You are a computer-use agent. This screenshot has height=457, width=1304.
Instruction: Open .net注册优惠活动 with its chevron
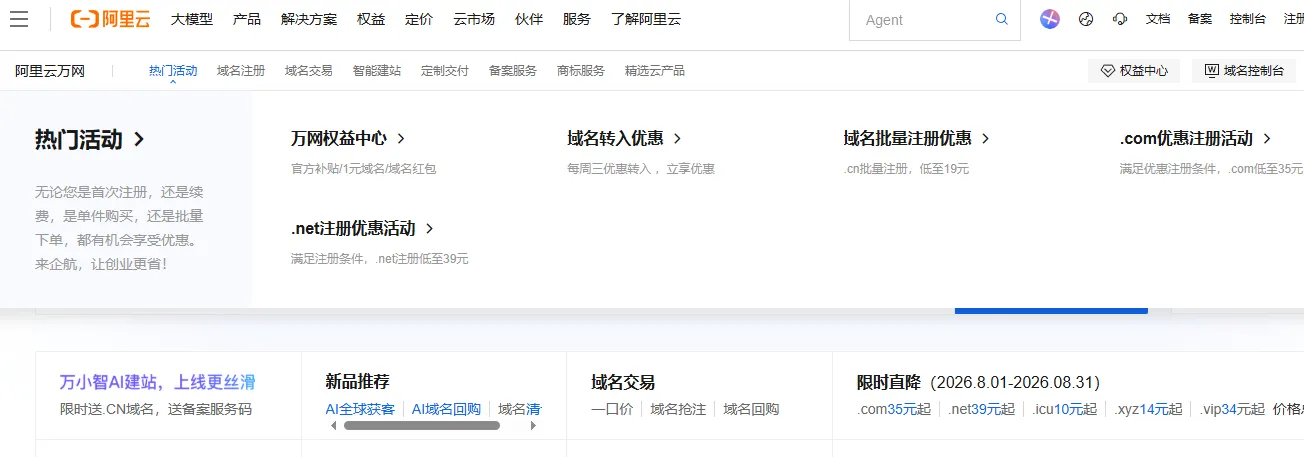[x=363, y=228]
